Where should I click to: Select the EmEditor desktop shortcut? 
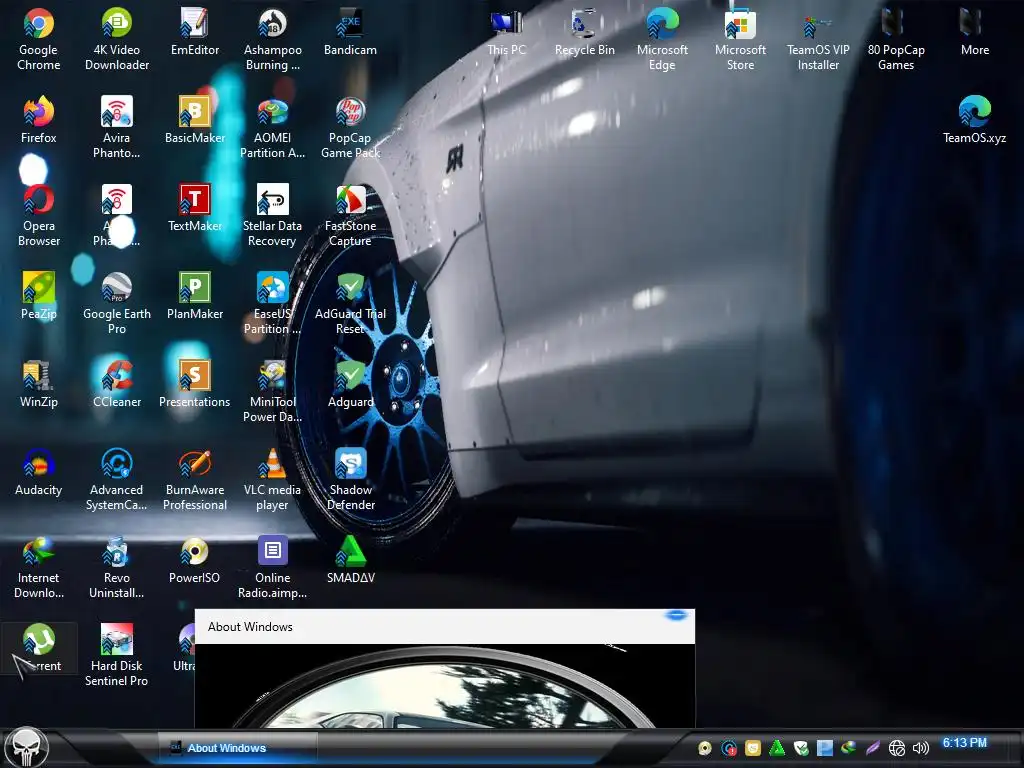click(x=195, y=31)
